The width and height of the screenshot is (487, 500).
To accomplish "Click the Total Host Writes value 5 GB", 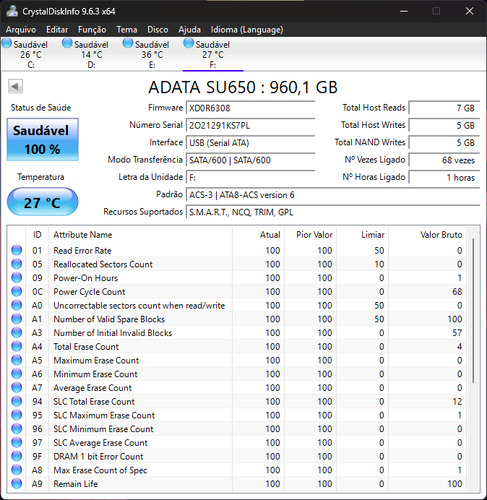I will tap(444, 125).
